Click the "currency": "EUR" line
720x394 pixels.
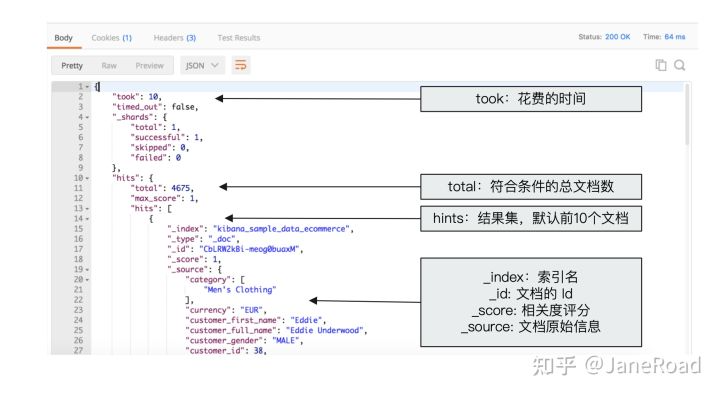click(226, 310)
